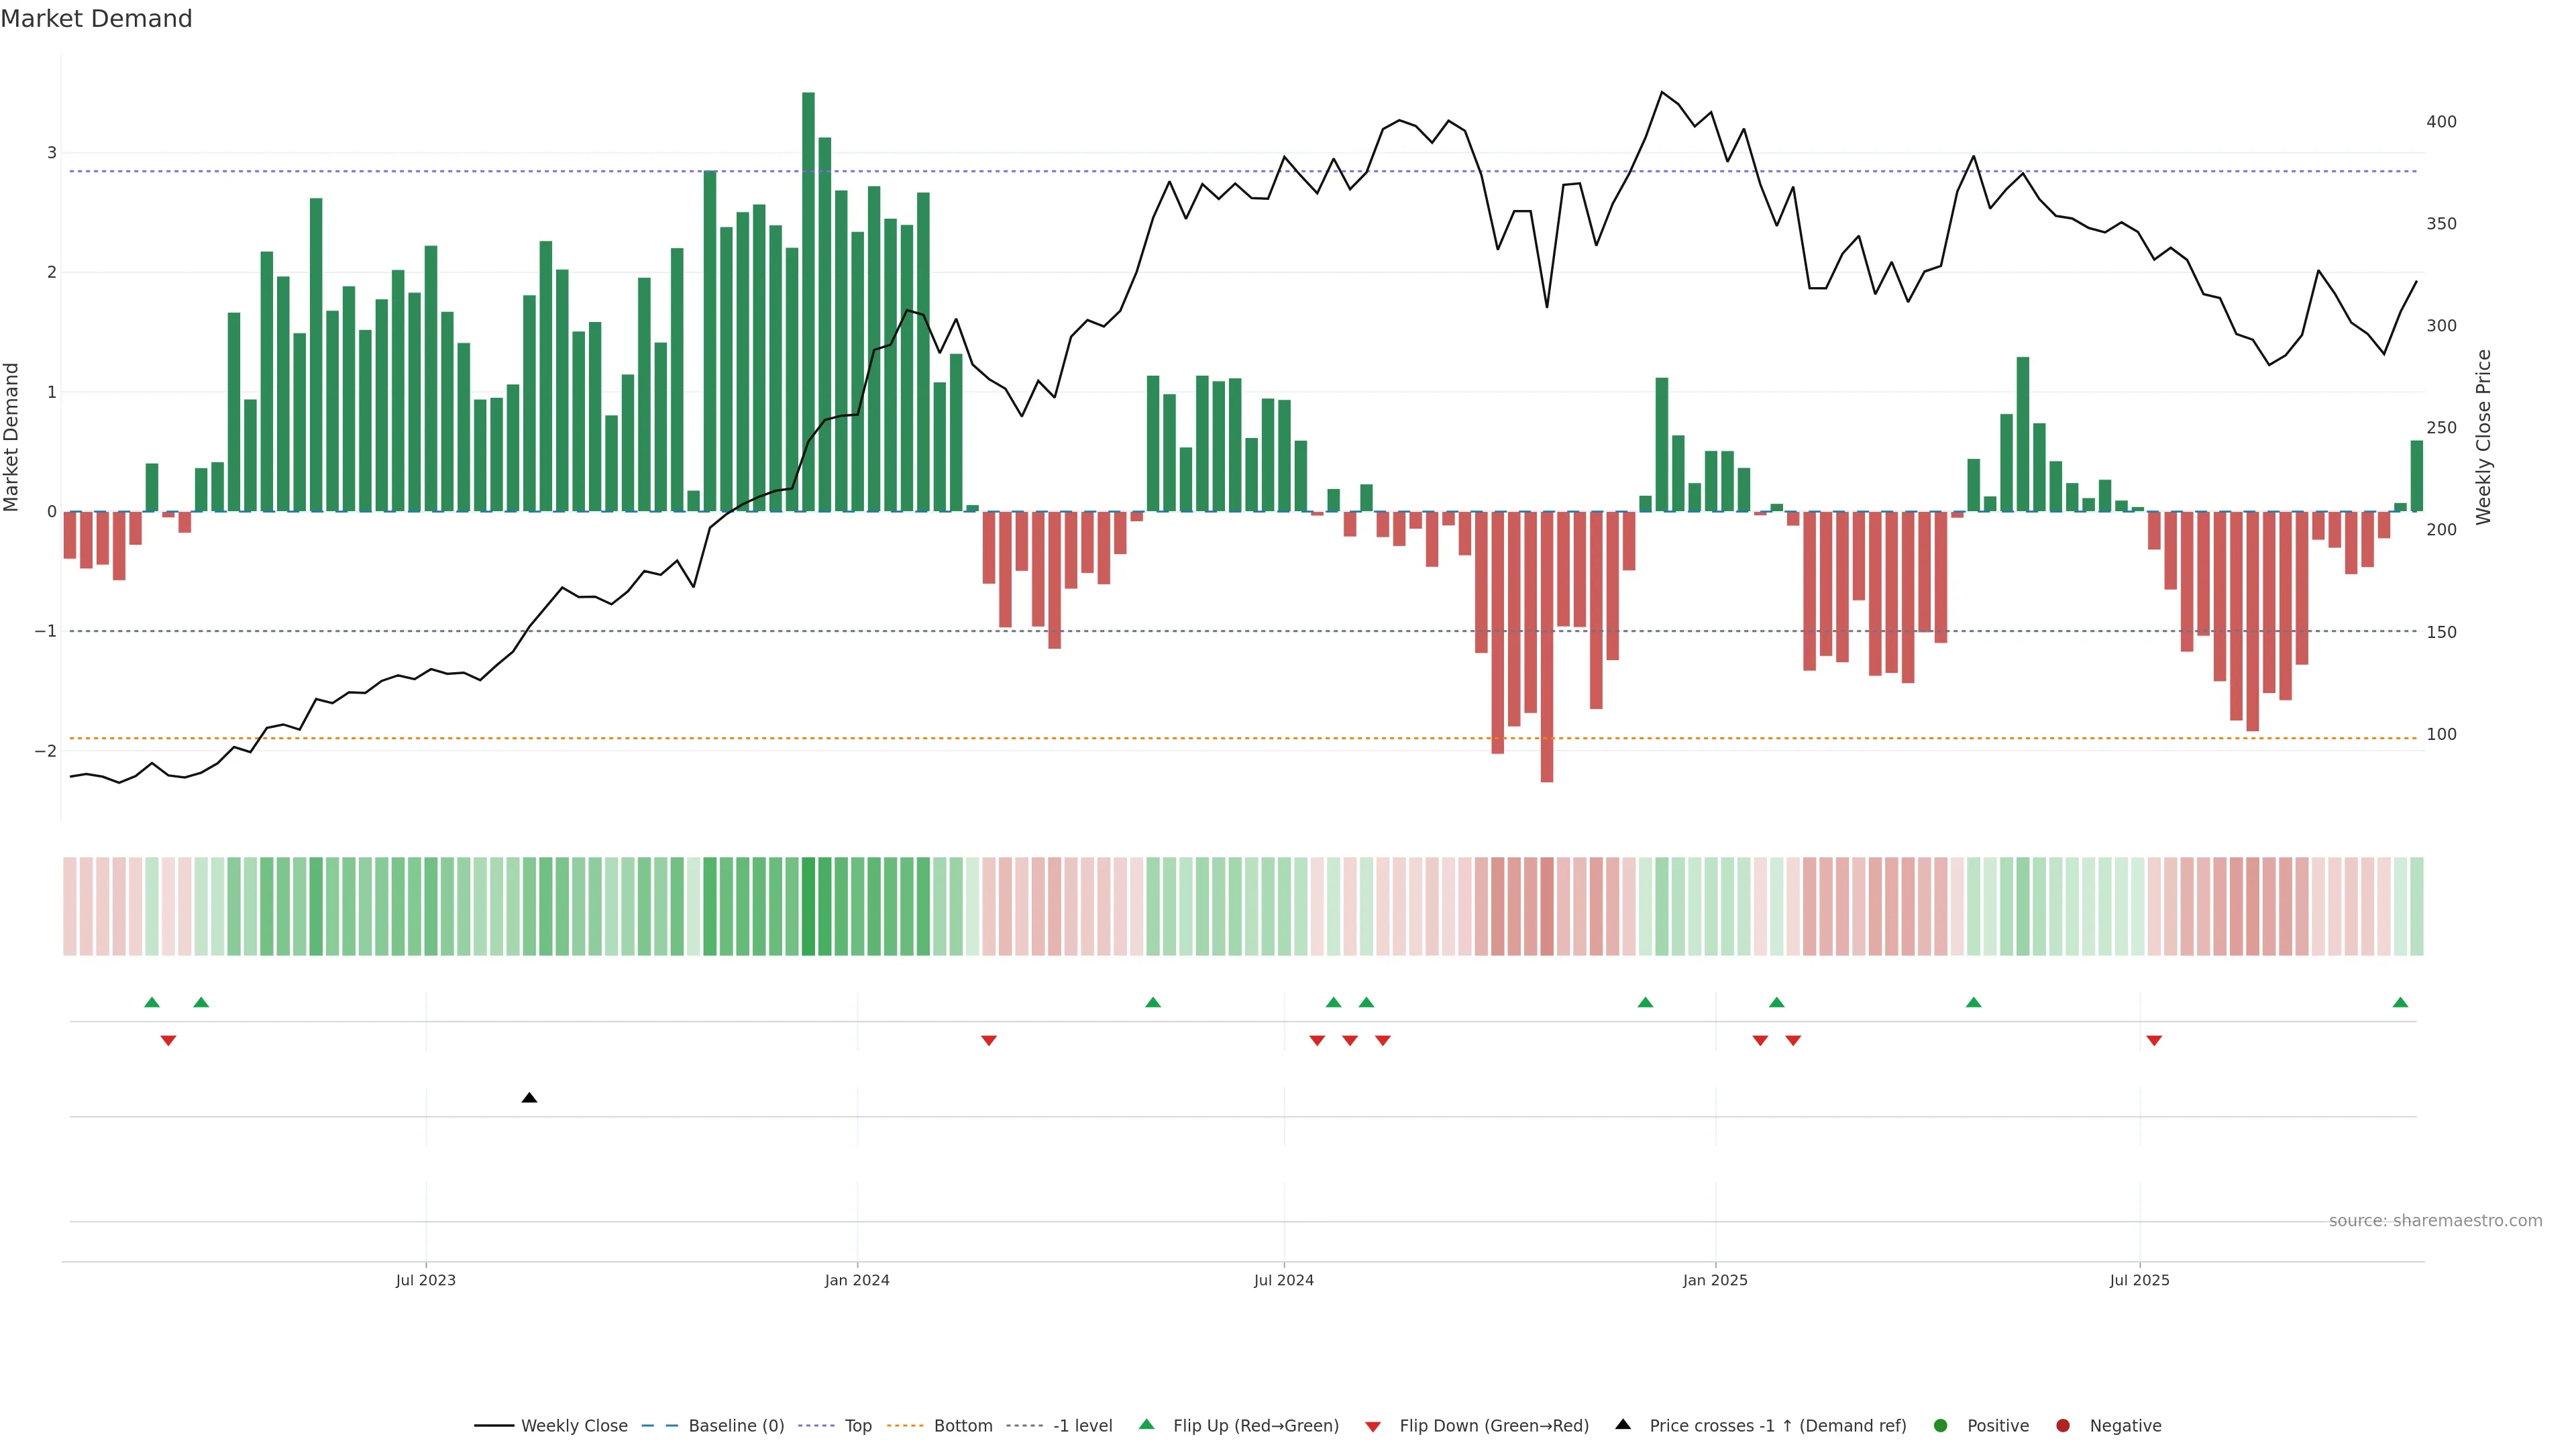Click the black triangle icon in the legend
The height and width of the screenshot is (1449, 2576).
pos(1623,1424)
